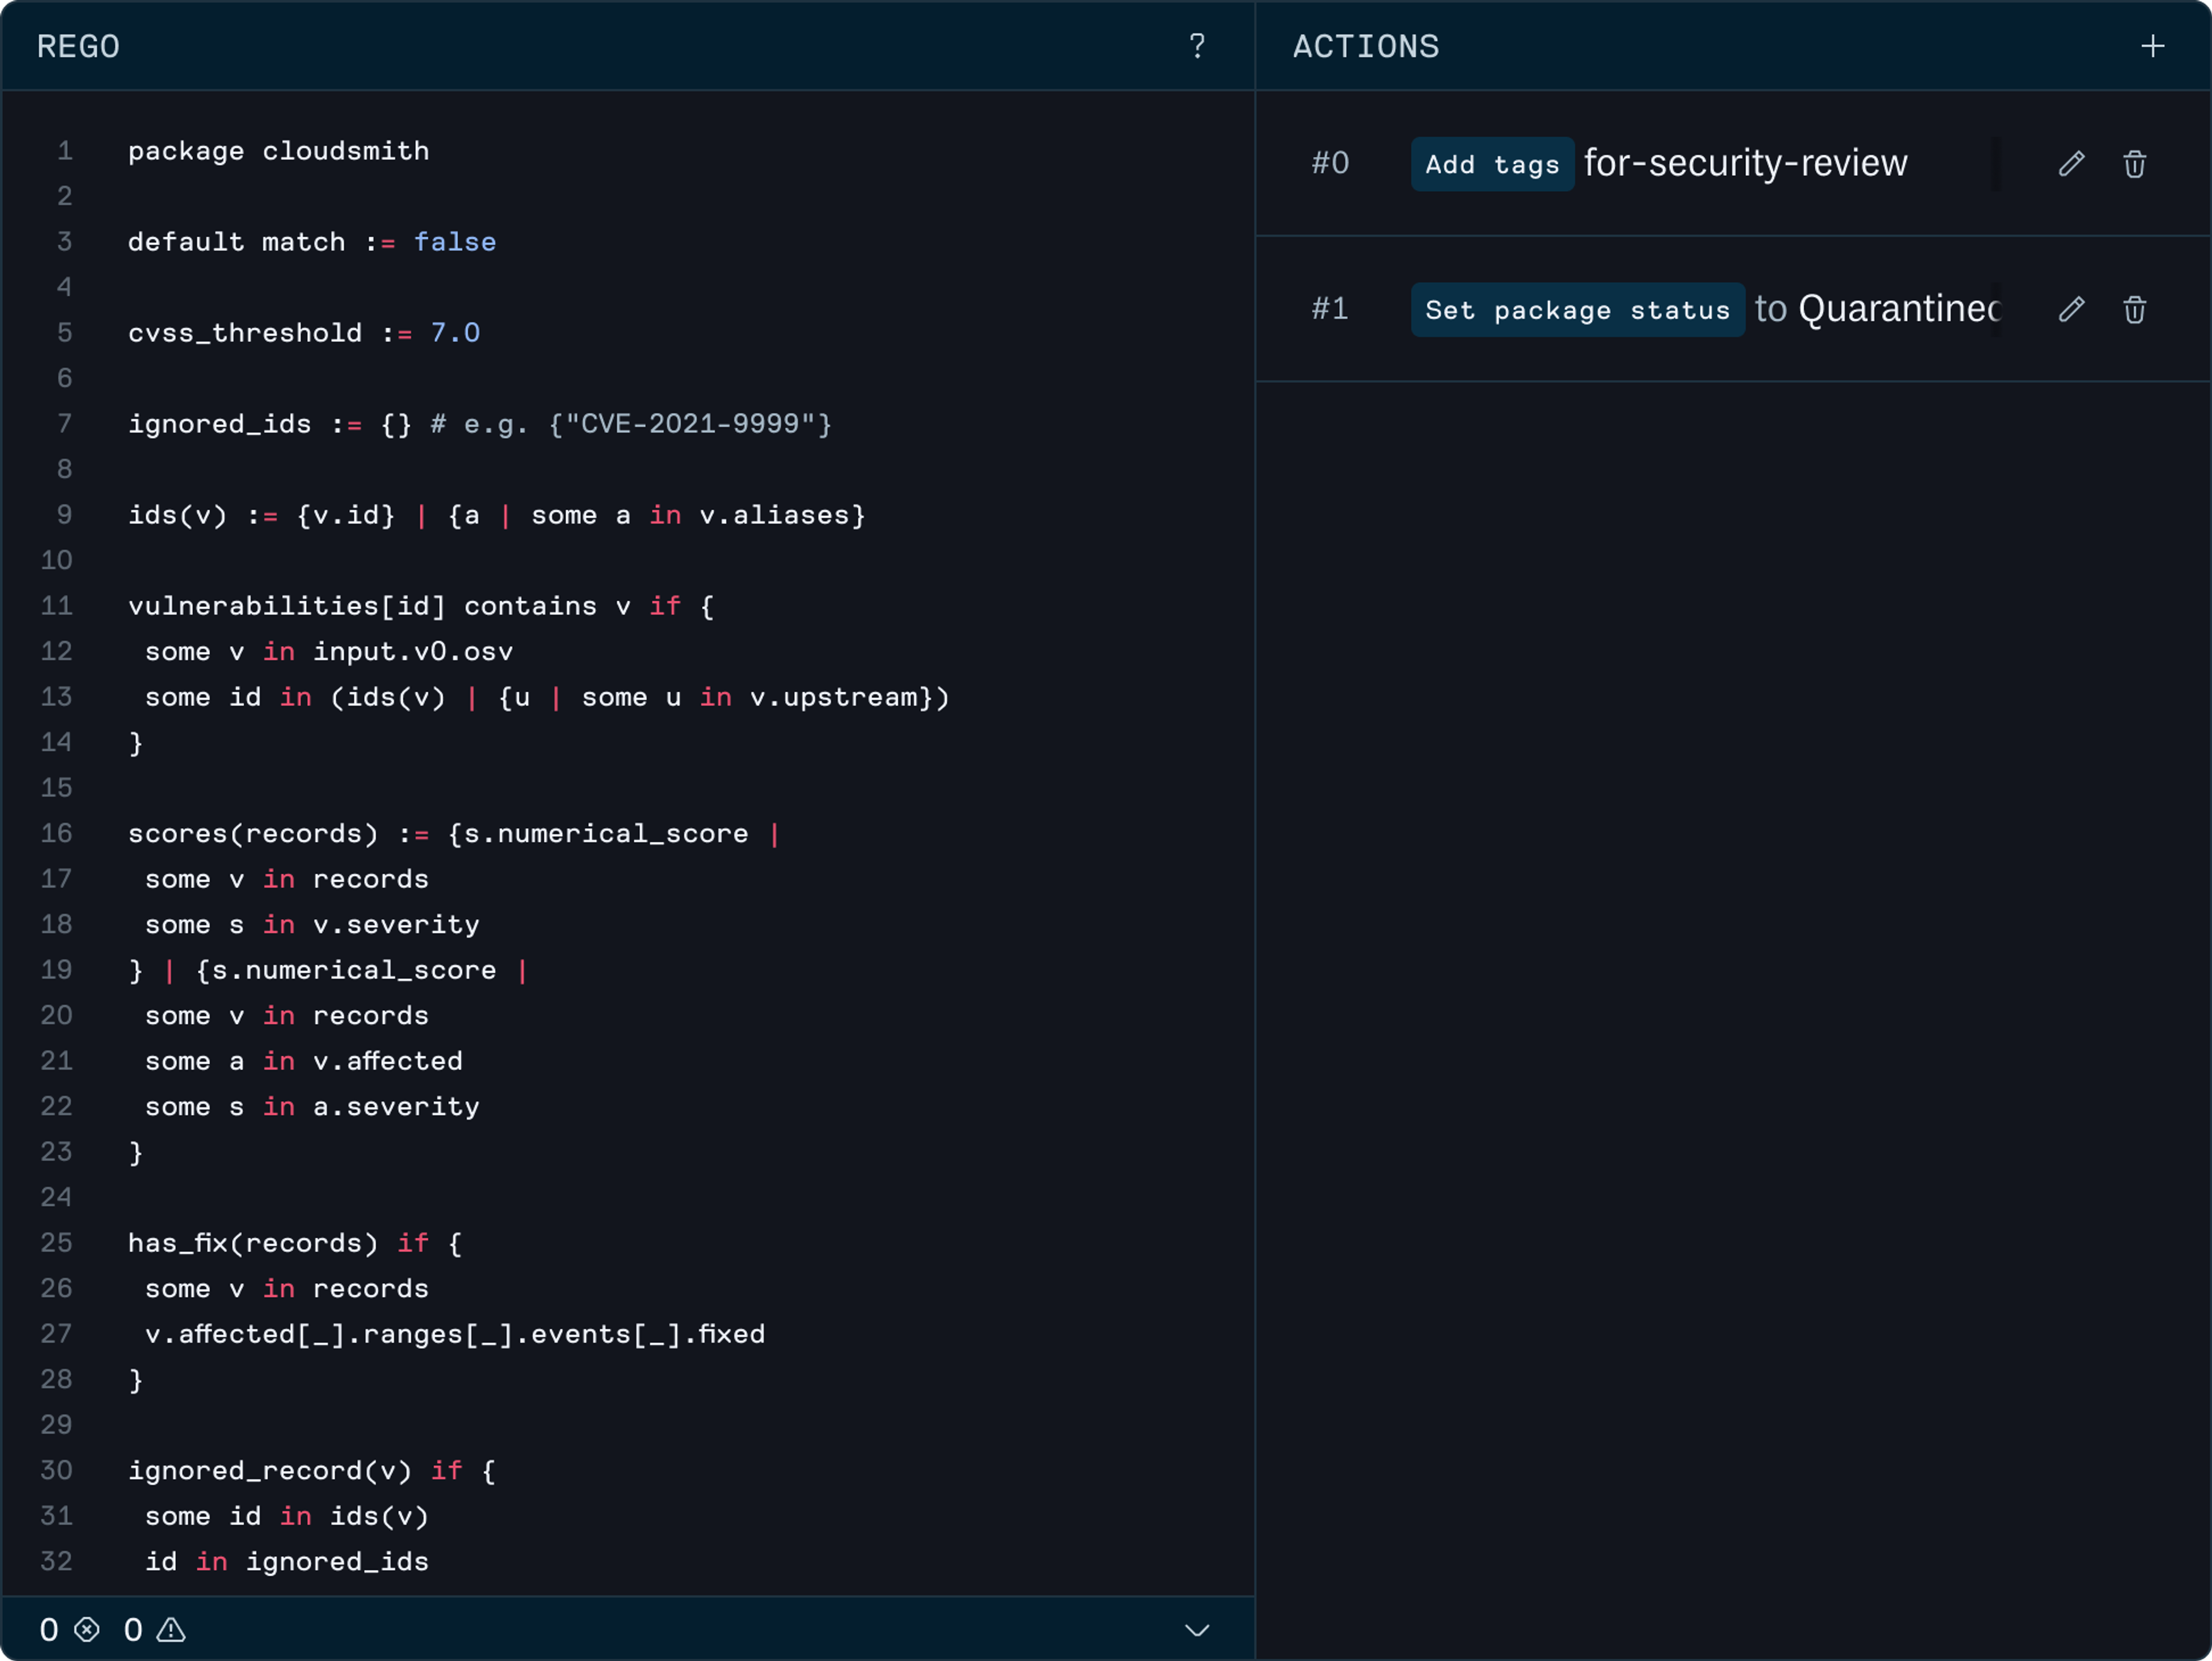2212x1661 pixels.
Task: Click the 'ids(v) :=' line
Action: 497,515
